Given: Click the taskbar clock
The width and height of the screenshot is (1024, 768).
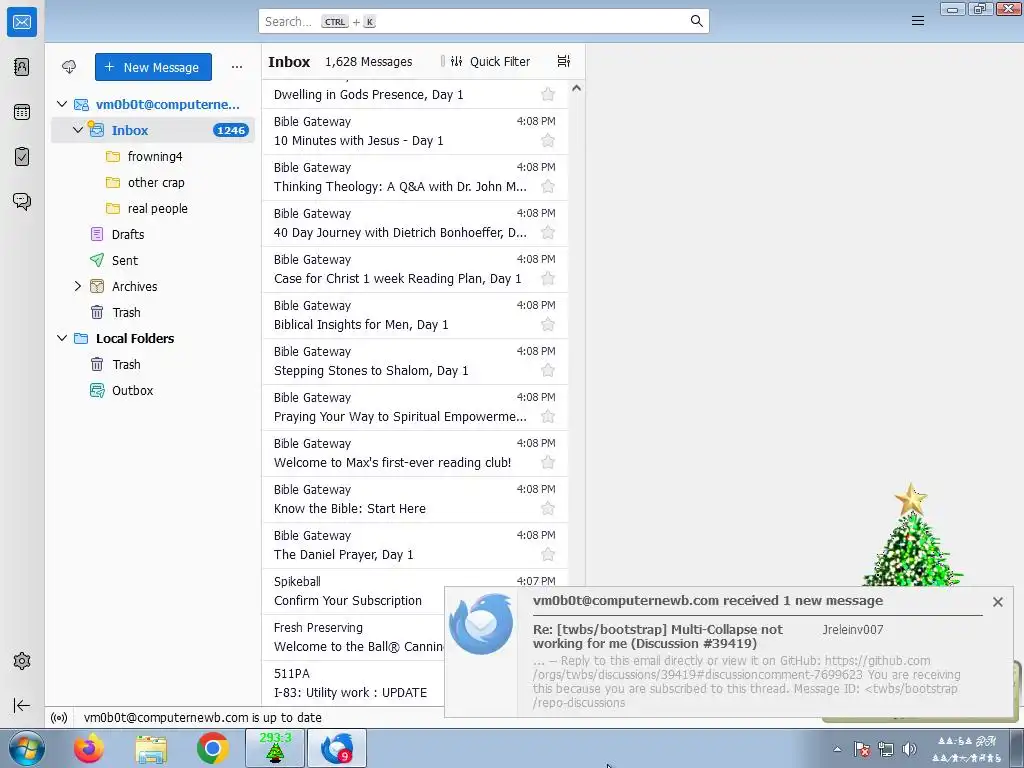Looking at the screenshot, I should [x=967, y=749].
